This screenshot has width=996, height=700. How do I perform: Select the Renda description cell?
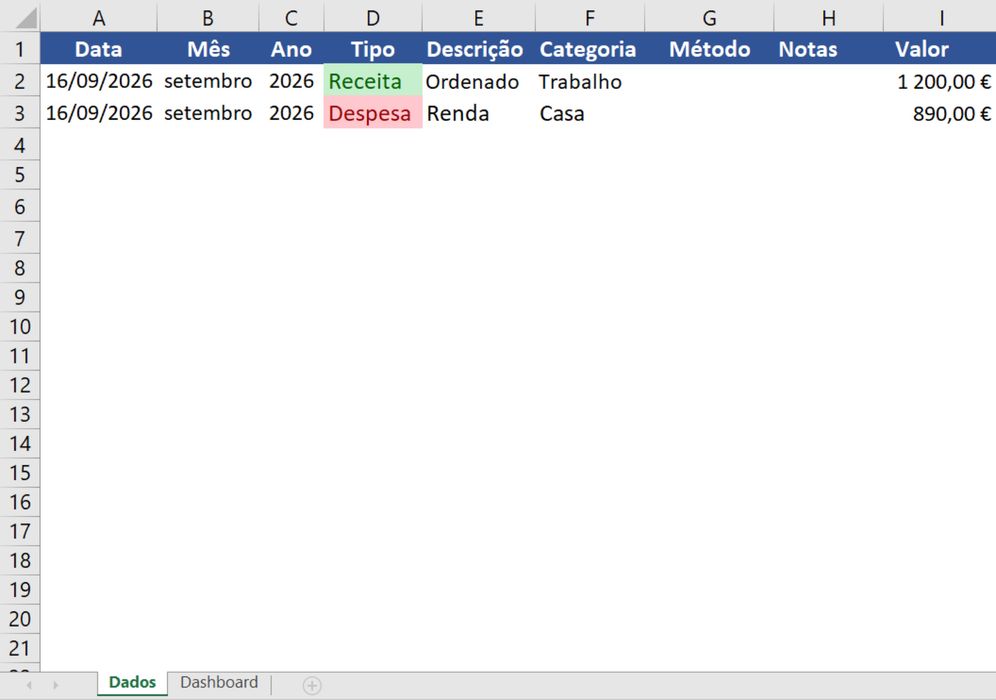coord(478,113)
